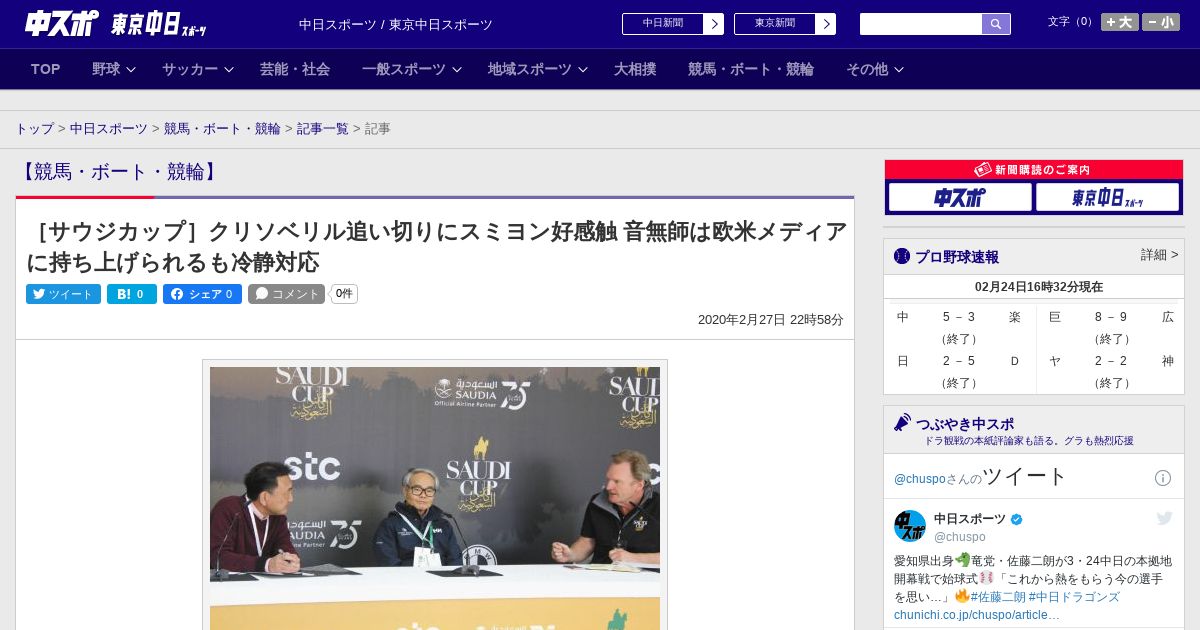Open the Saudi Cup press conference photo

click(x=435, y=497)
